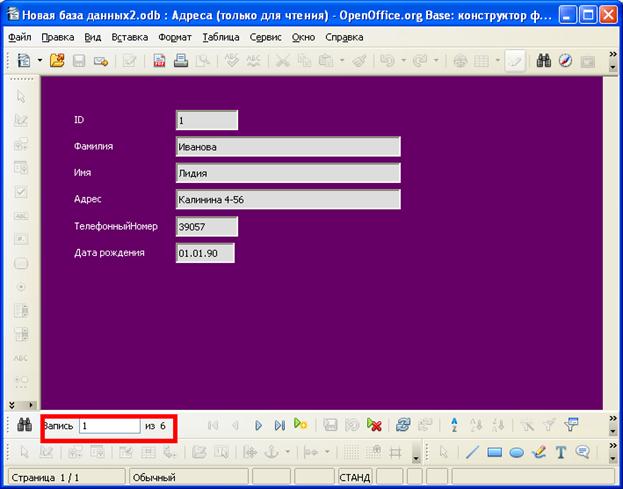623x489 pixels.
Task: Click the Open folder icon
Action: [x=57, y=61]
